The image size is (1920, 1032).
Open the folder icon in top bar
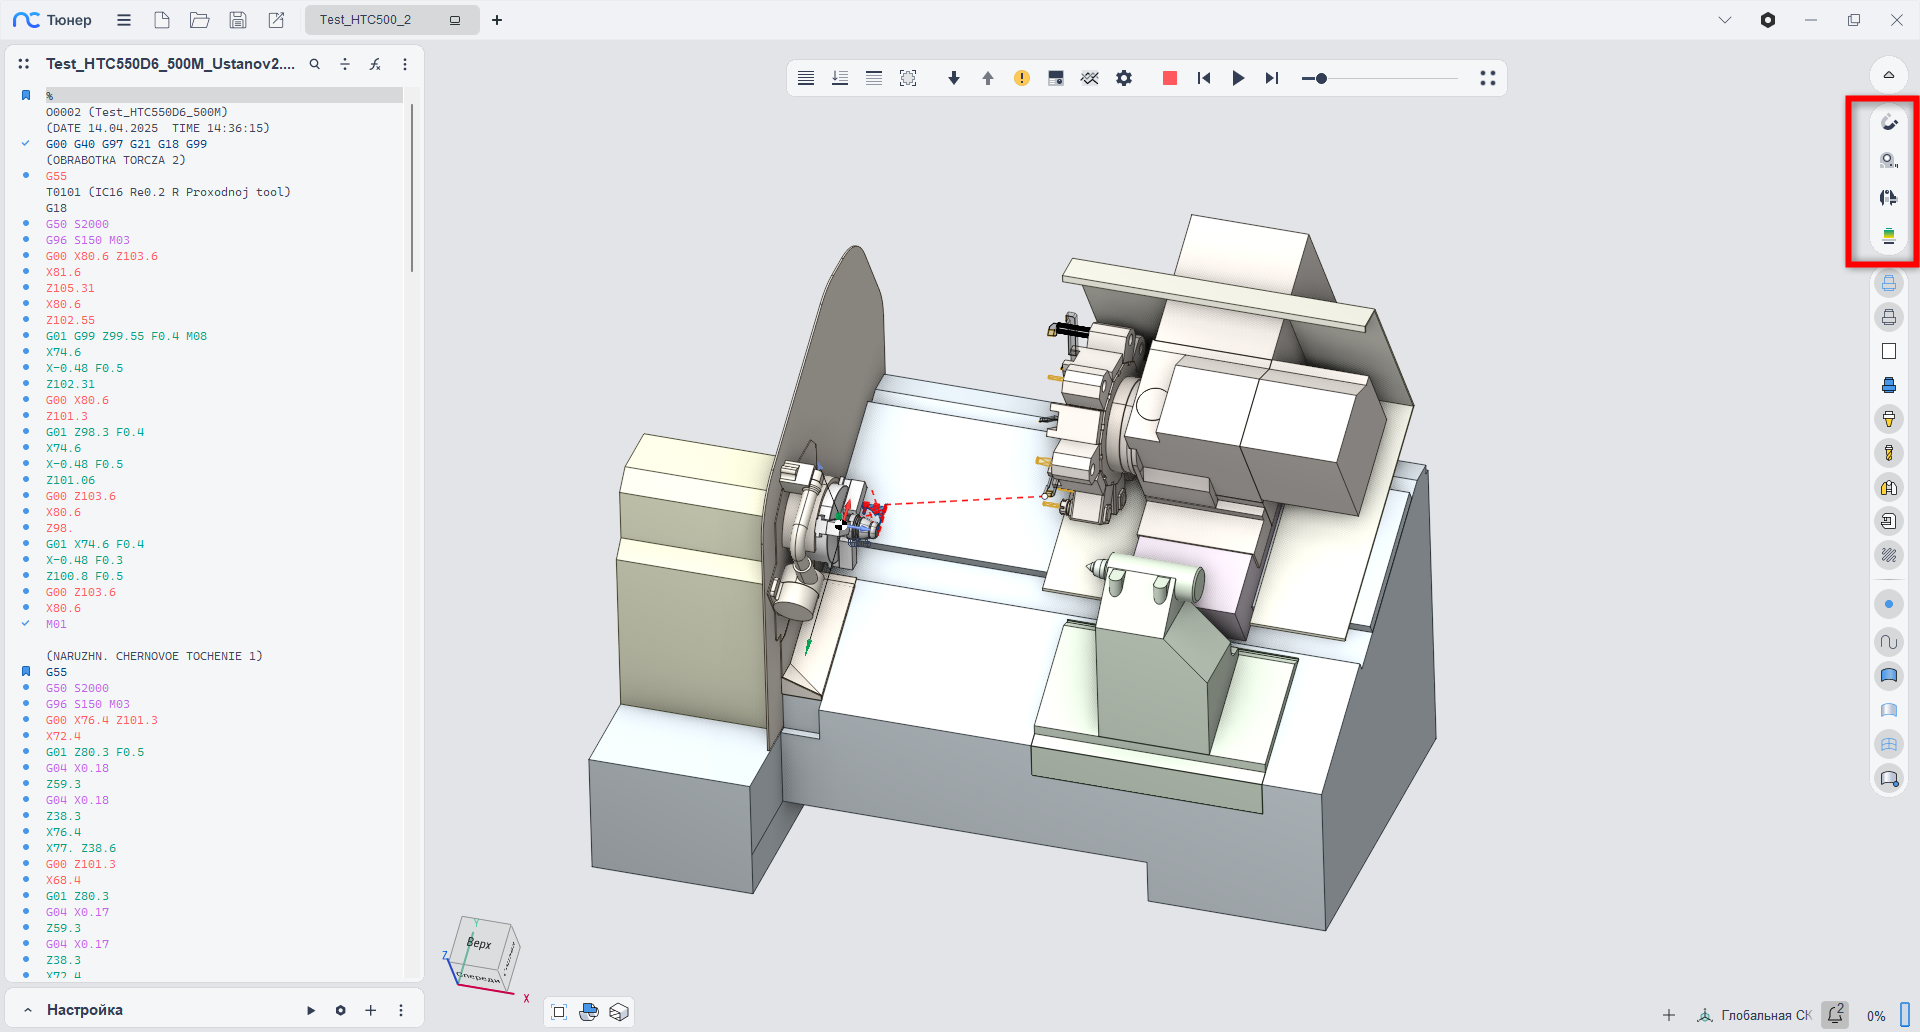click(200, 20)
